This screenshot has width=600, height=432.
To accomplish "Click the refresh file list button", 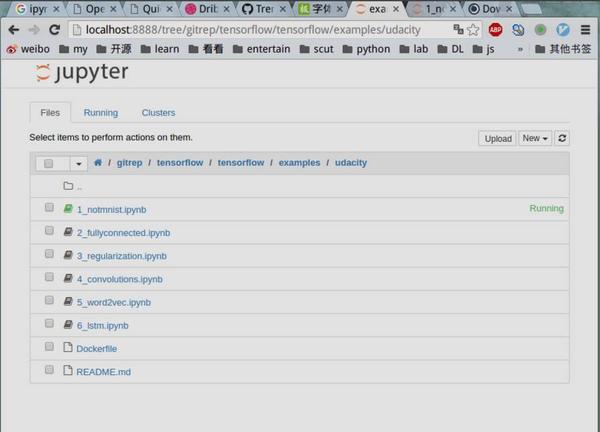I will coord(562,138).
